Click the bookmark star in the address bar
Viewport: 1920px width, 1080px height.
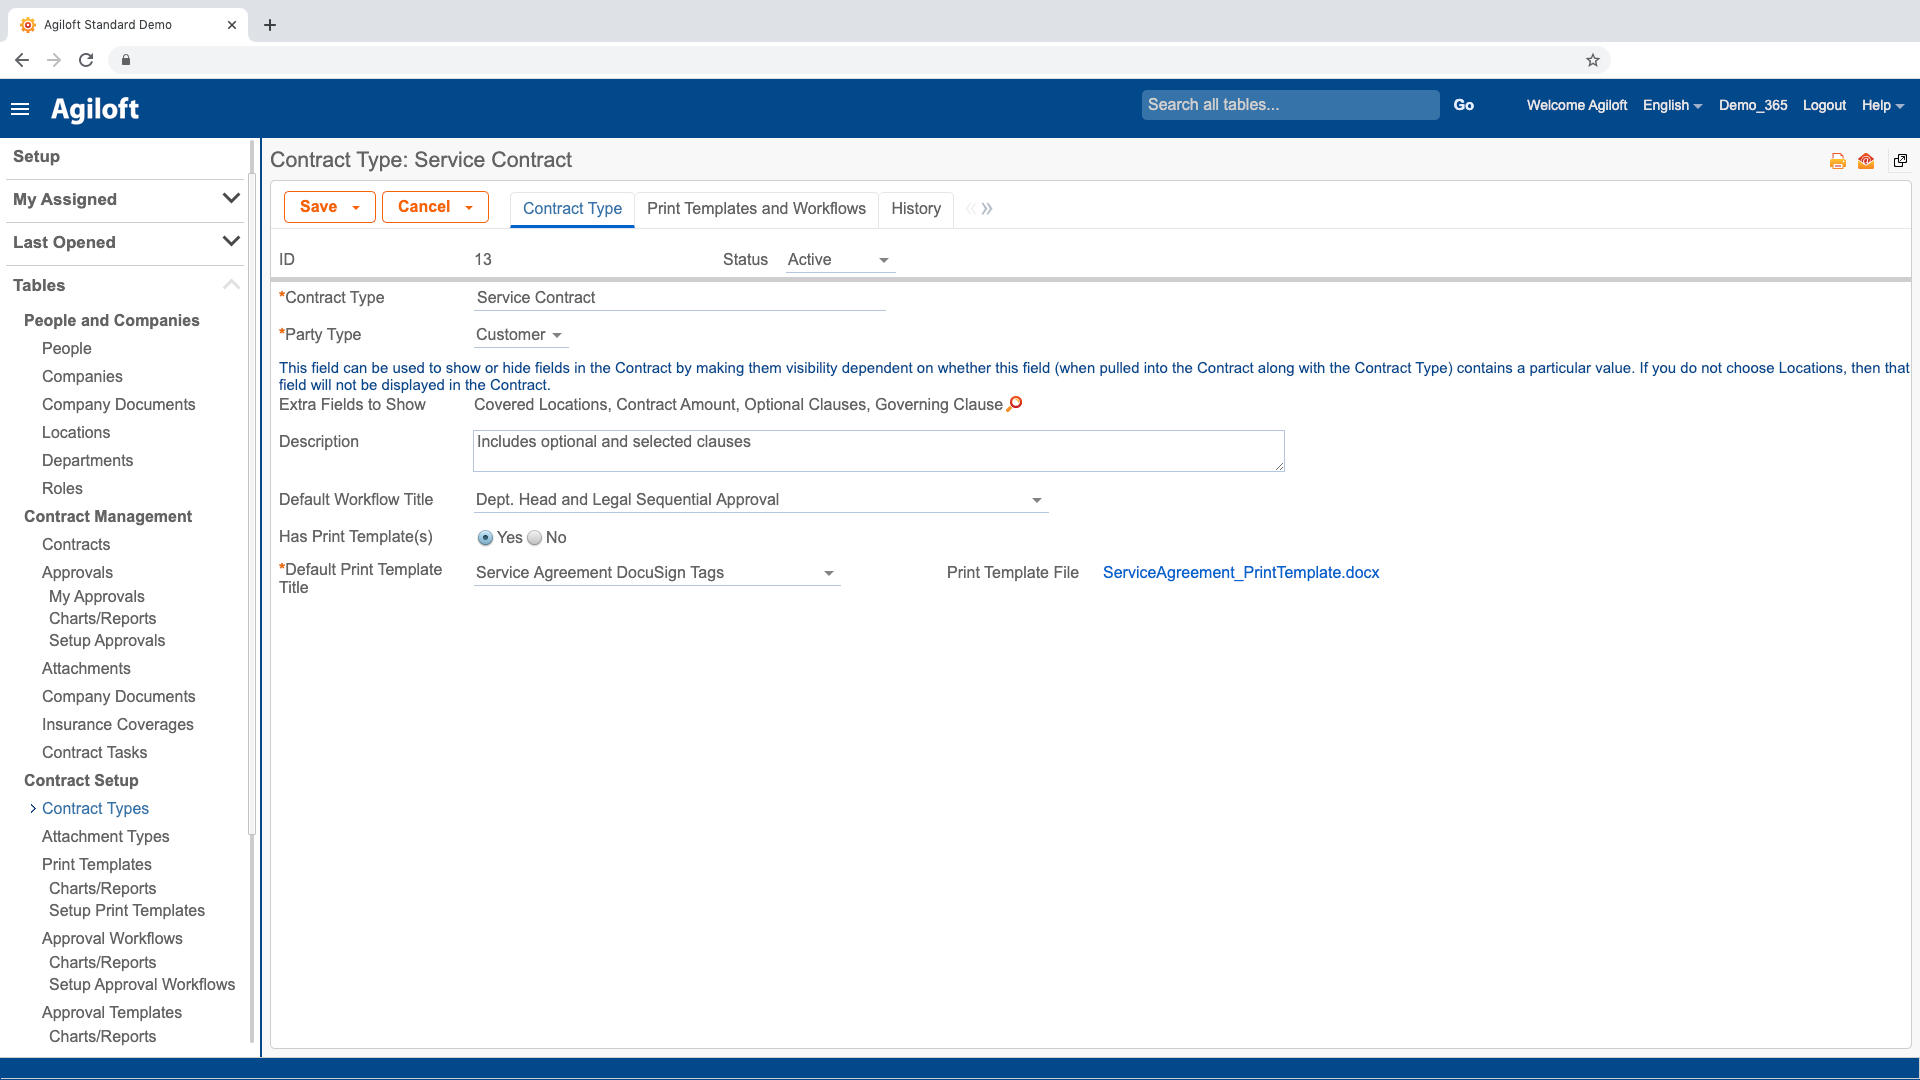(1593, 60)
